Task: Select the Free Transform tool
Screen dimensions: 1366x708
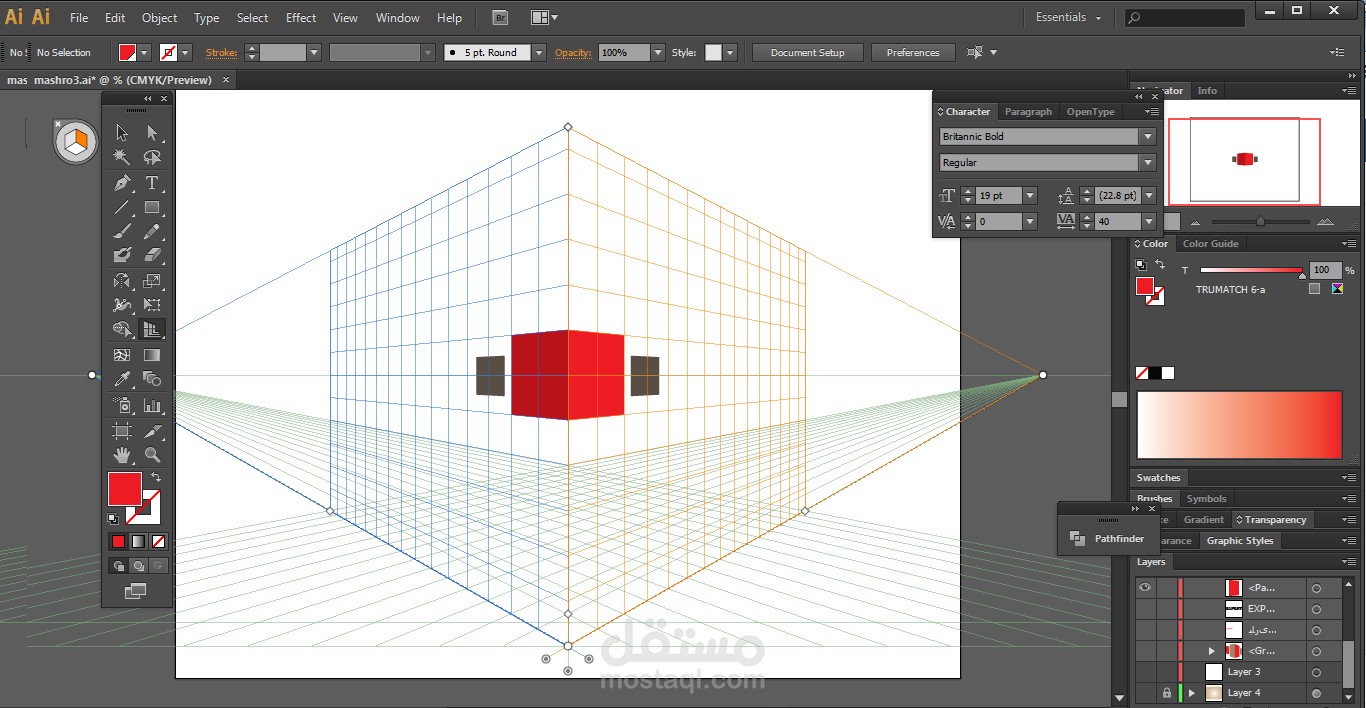Action: (152, 305)
